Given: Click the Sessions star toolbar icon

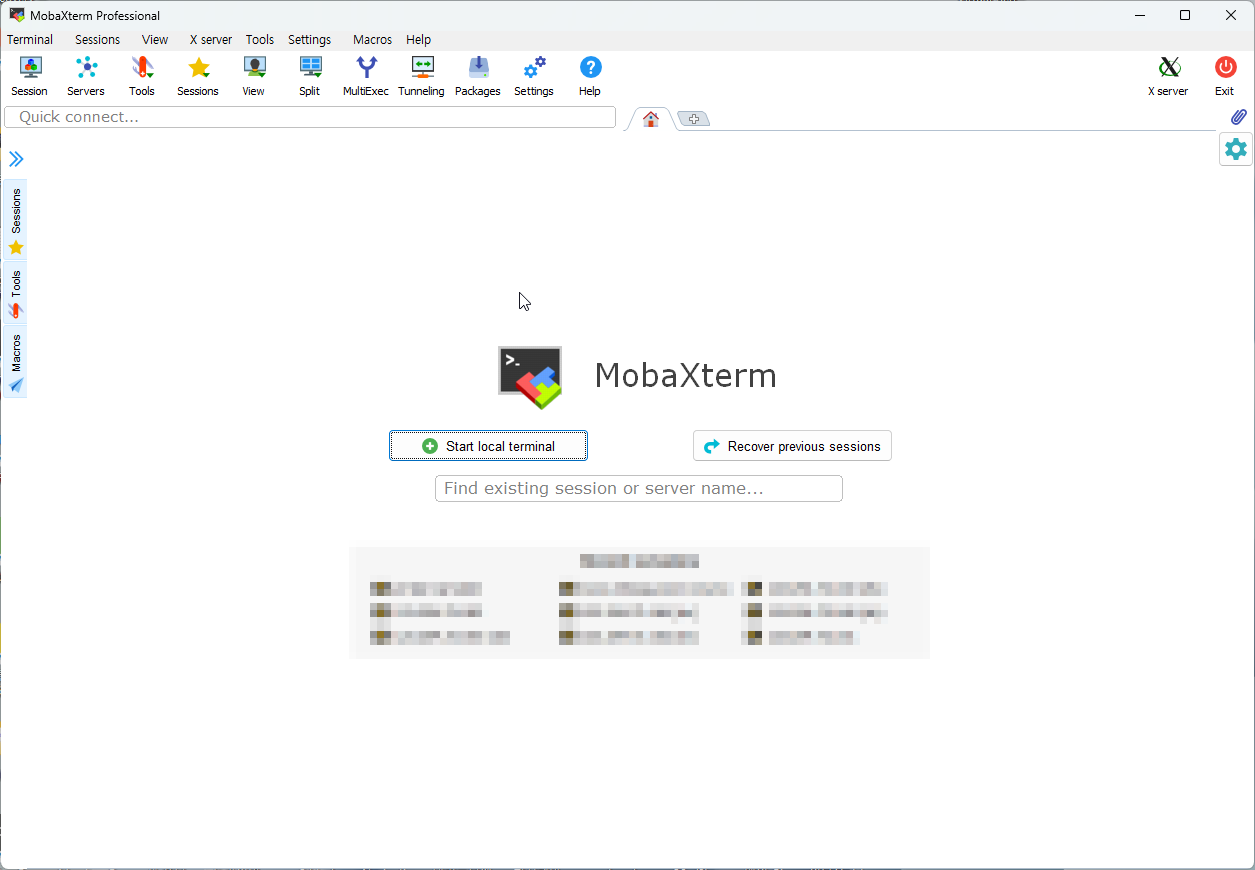Looking at the screenshot, I should click(x=198, y=77).
